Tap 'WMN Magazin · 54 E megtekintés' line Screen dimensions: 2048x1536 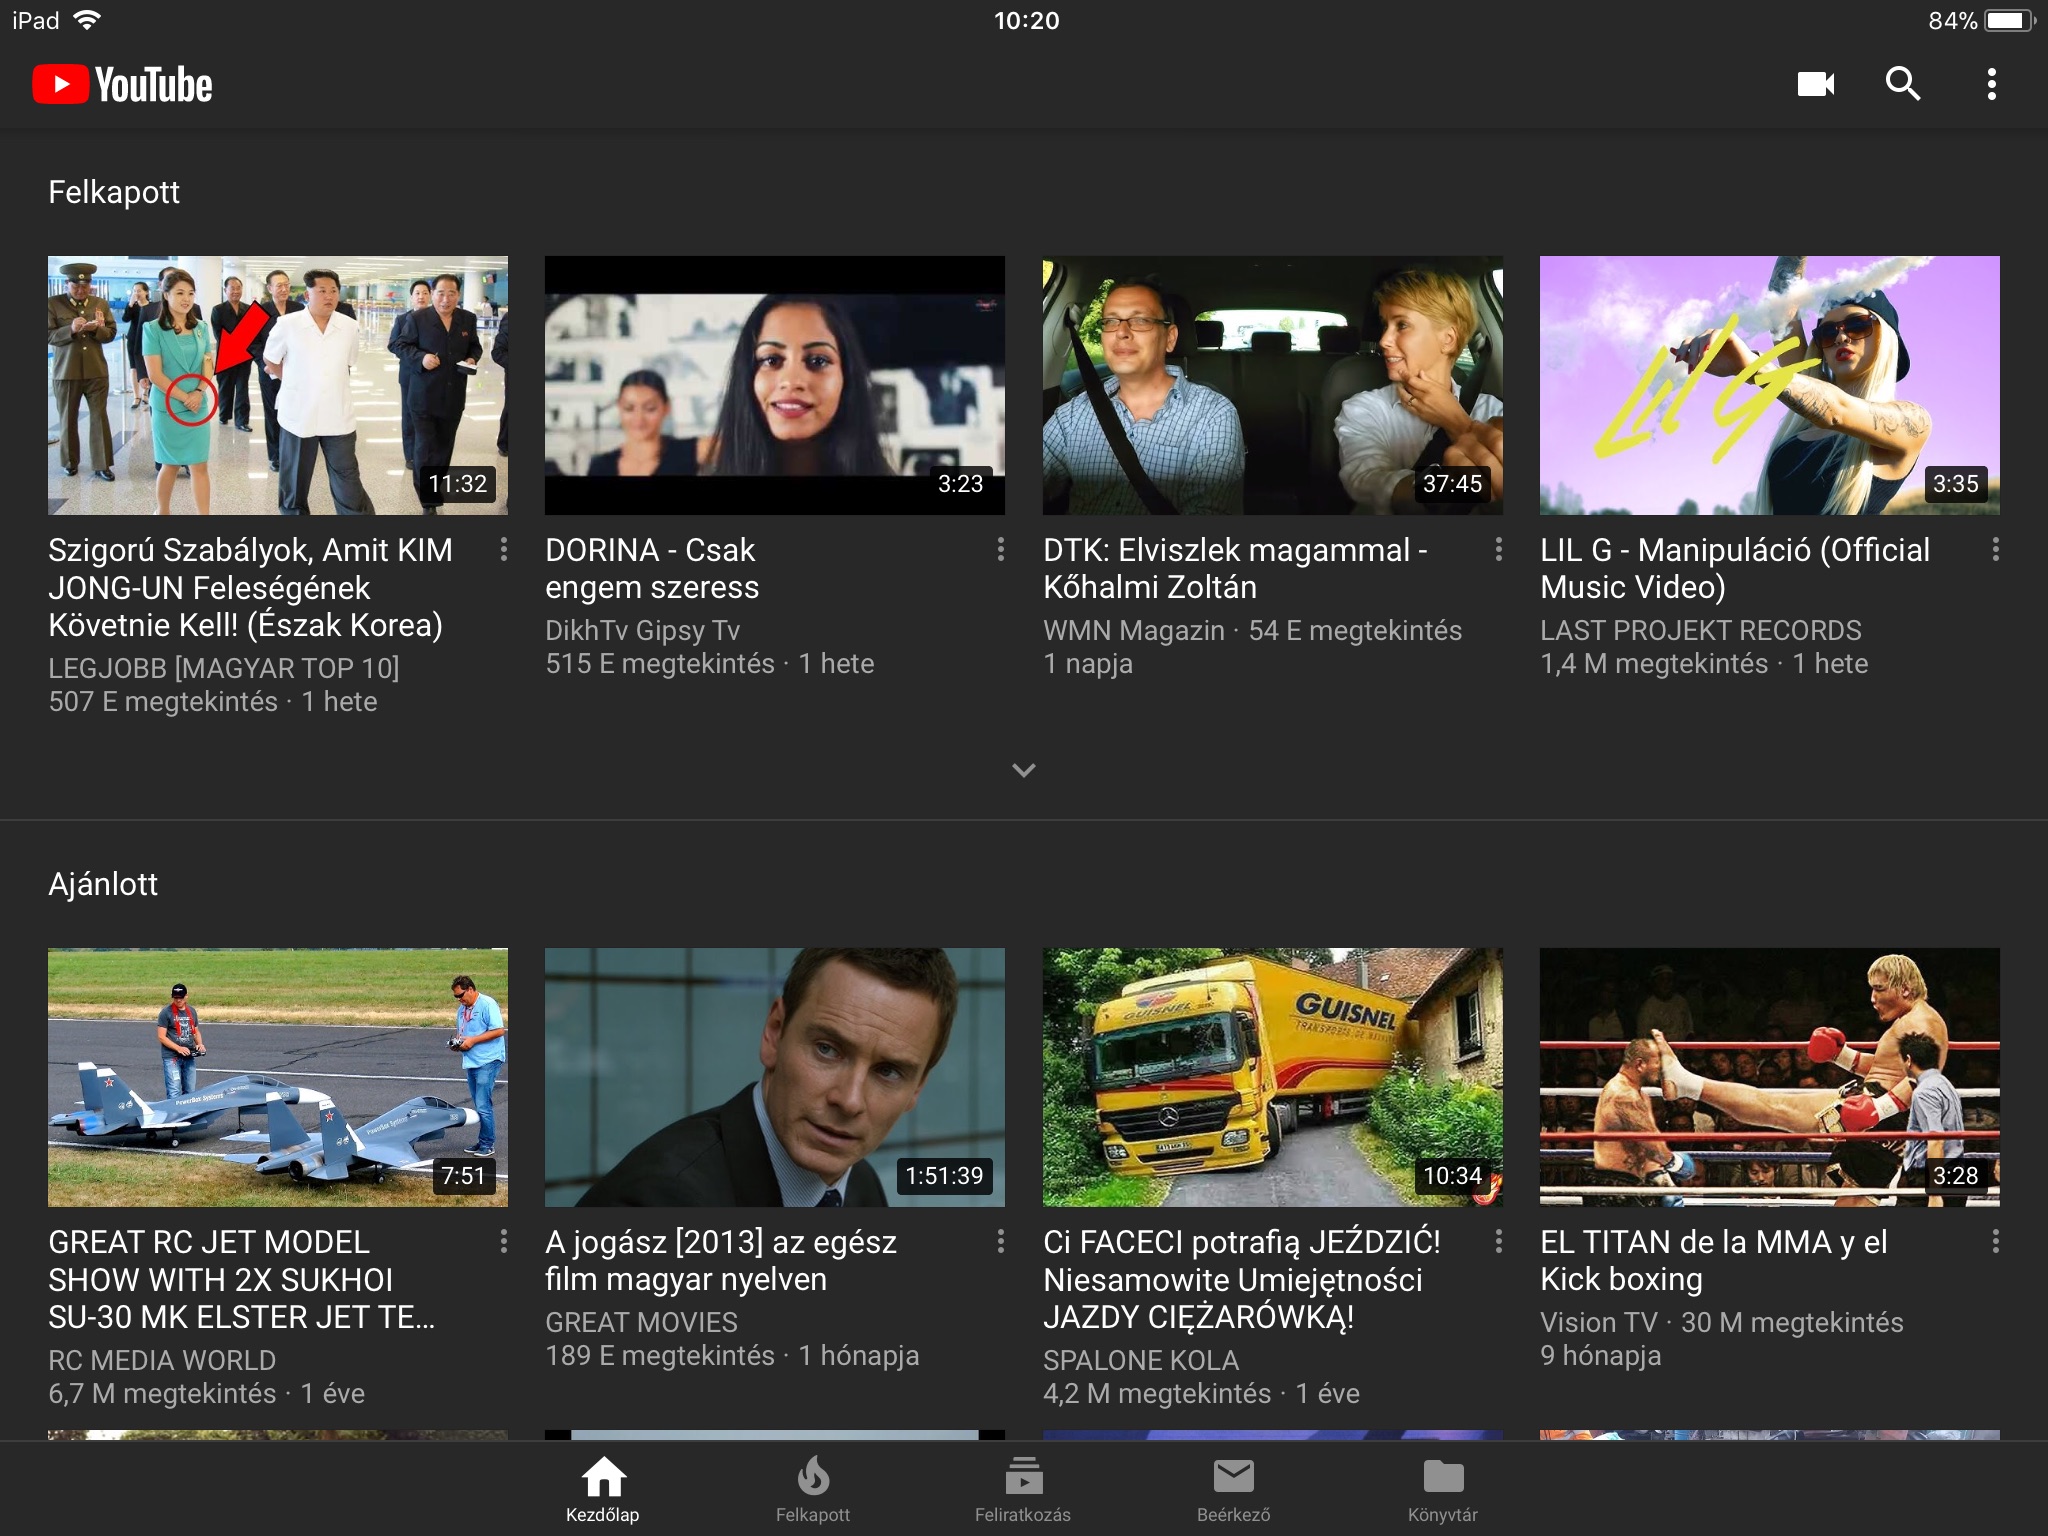tap(1252, 630)
